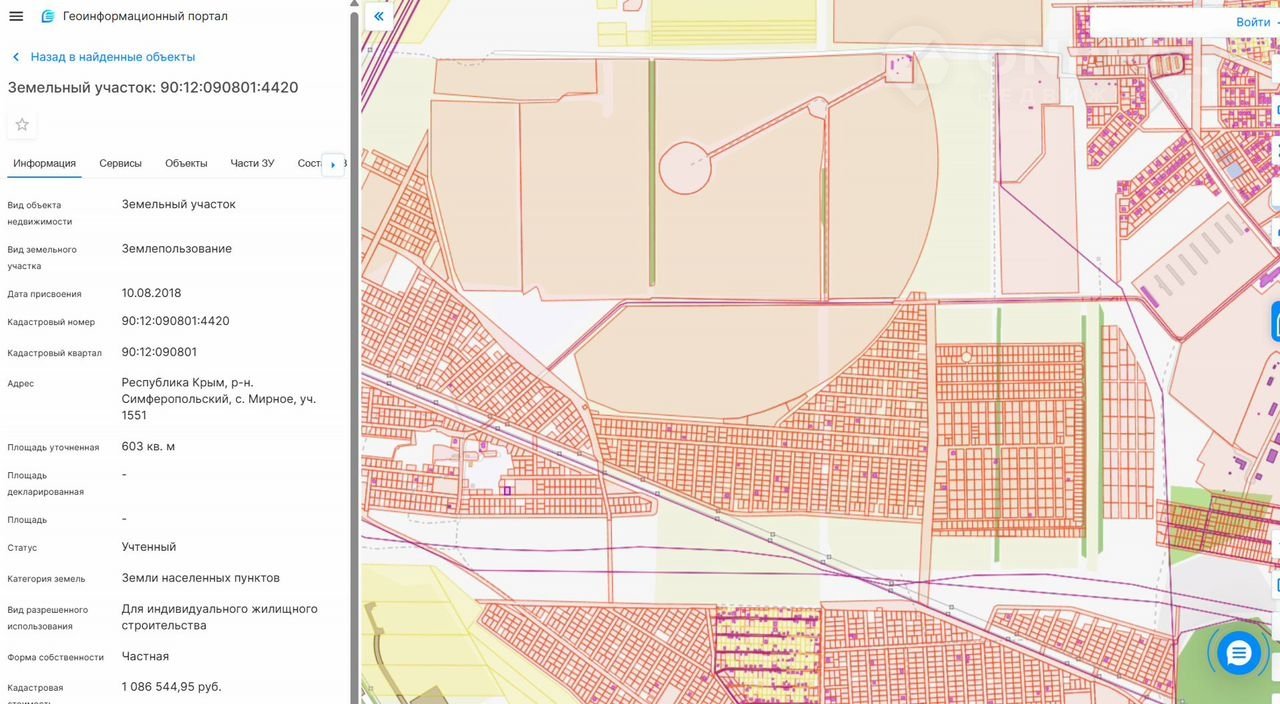Click the scrollbar up arrow

pos(354,5)
